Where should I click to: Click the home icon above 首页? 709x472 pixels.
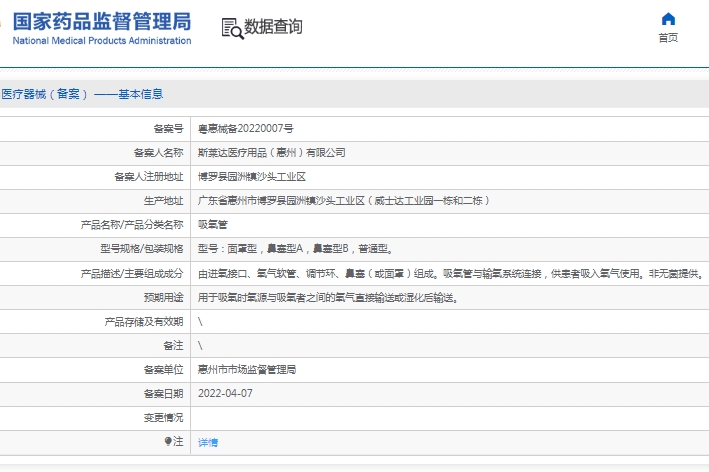(x=668, y=19)
